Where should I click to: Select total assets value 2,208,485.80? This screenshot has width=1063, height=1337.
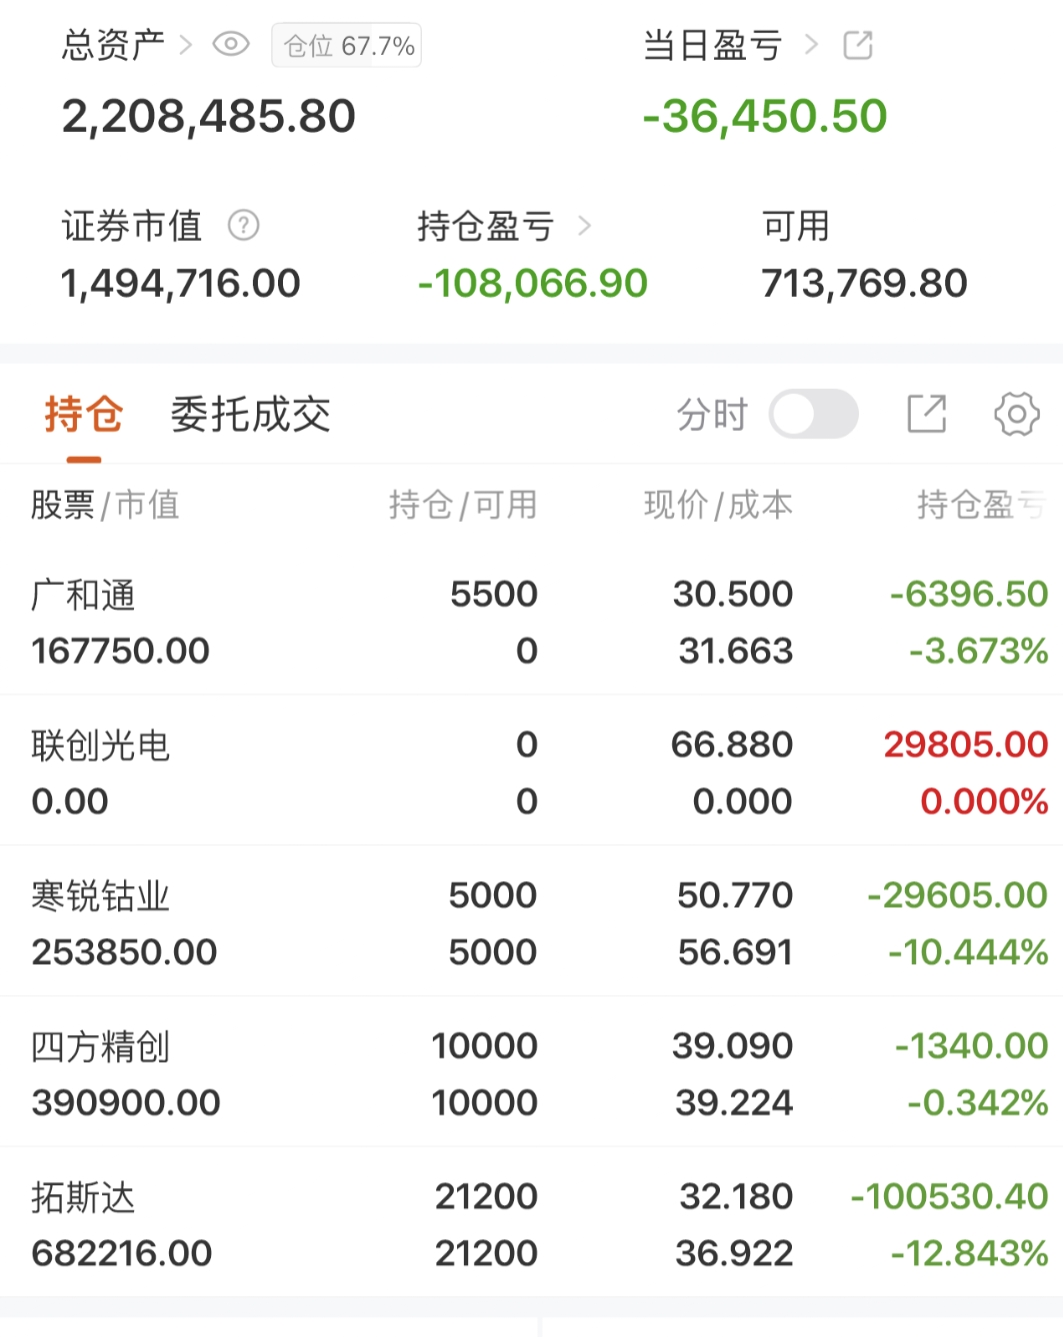click(209, 116)
